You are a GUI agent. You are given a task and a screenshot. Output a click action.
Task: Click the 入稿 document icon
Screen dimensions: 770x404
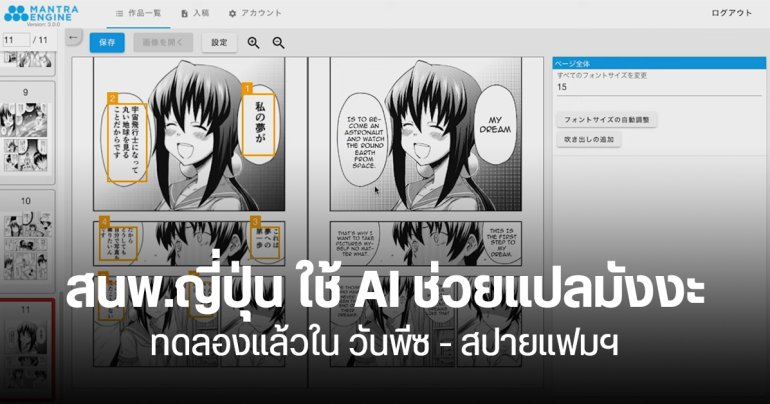184,14
